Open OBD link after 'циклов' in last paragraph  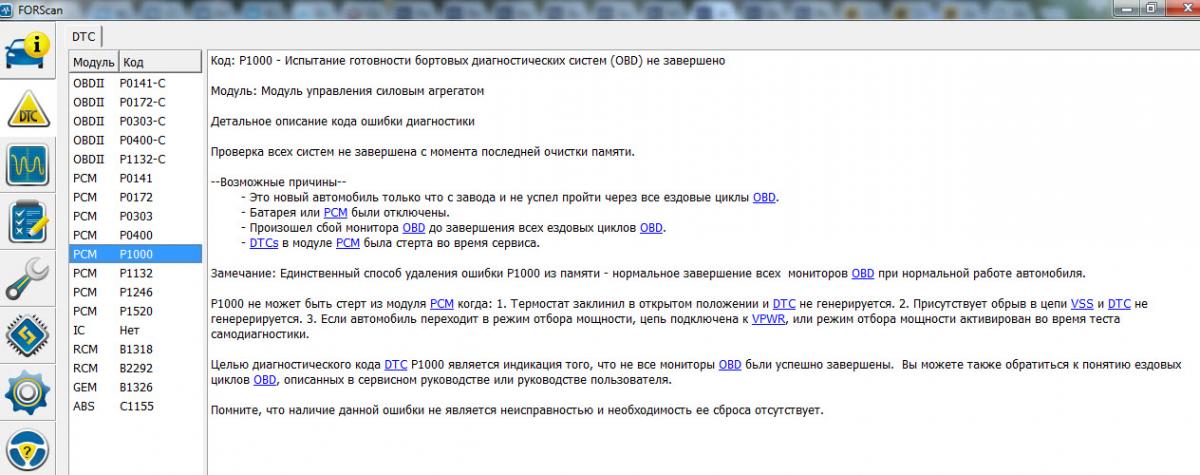point(265,380)
